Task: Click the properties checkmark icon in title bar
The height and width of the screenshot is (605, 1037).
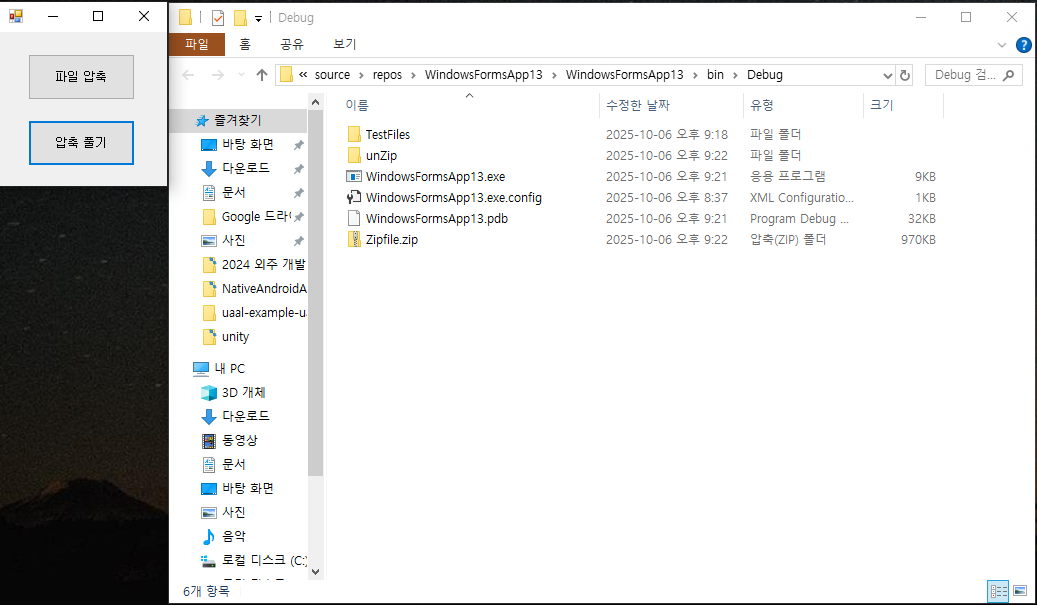Action: tap(218, 18)
